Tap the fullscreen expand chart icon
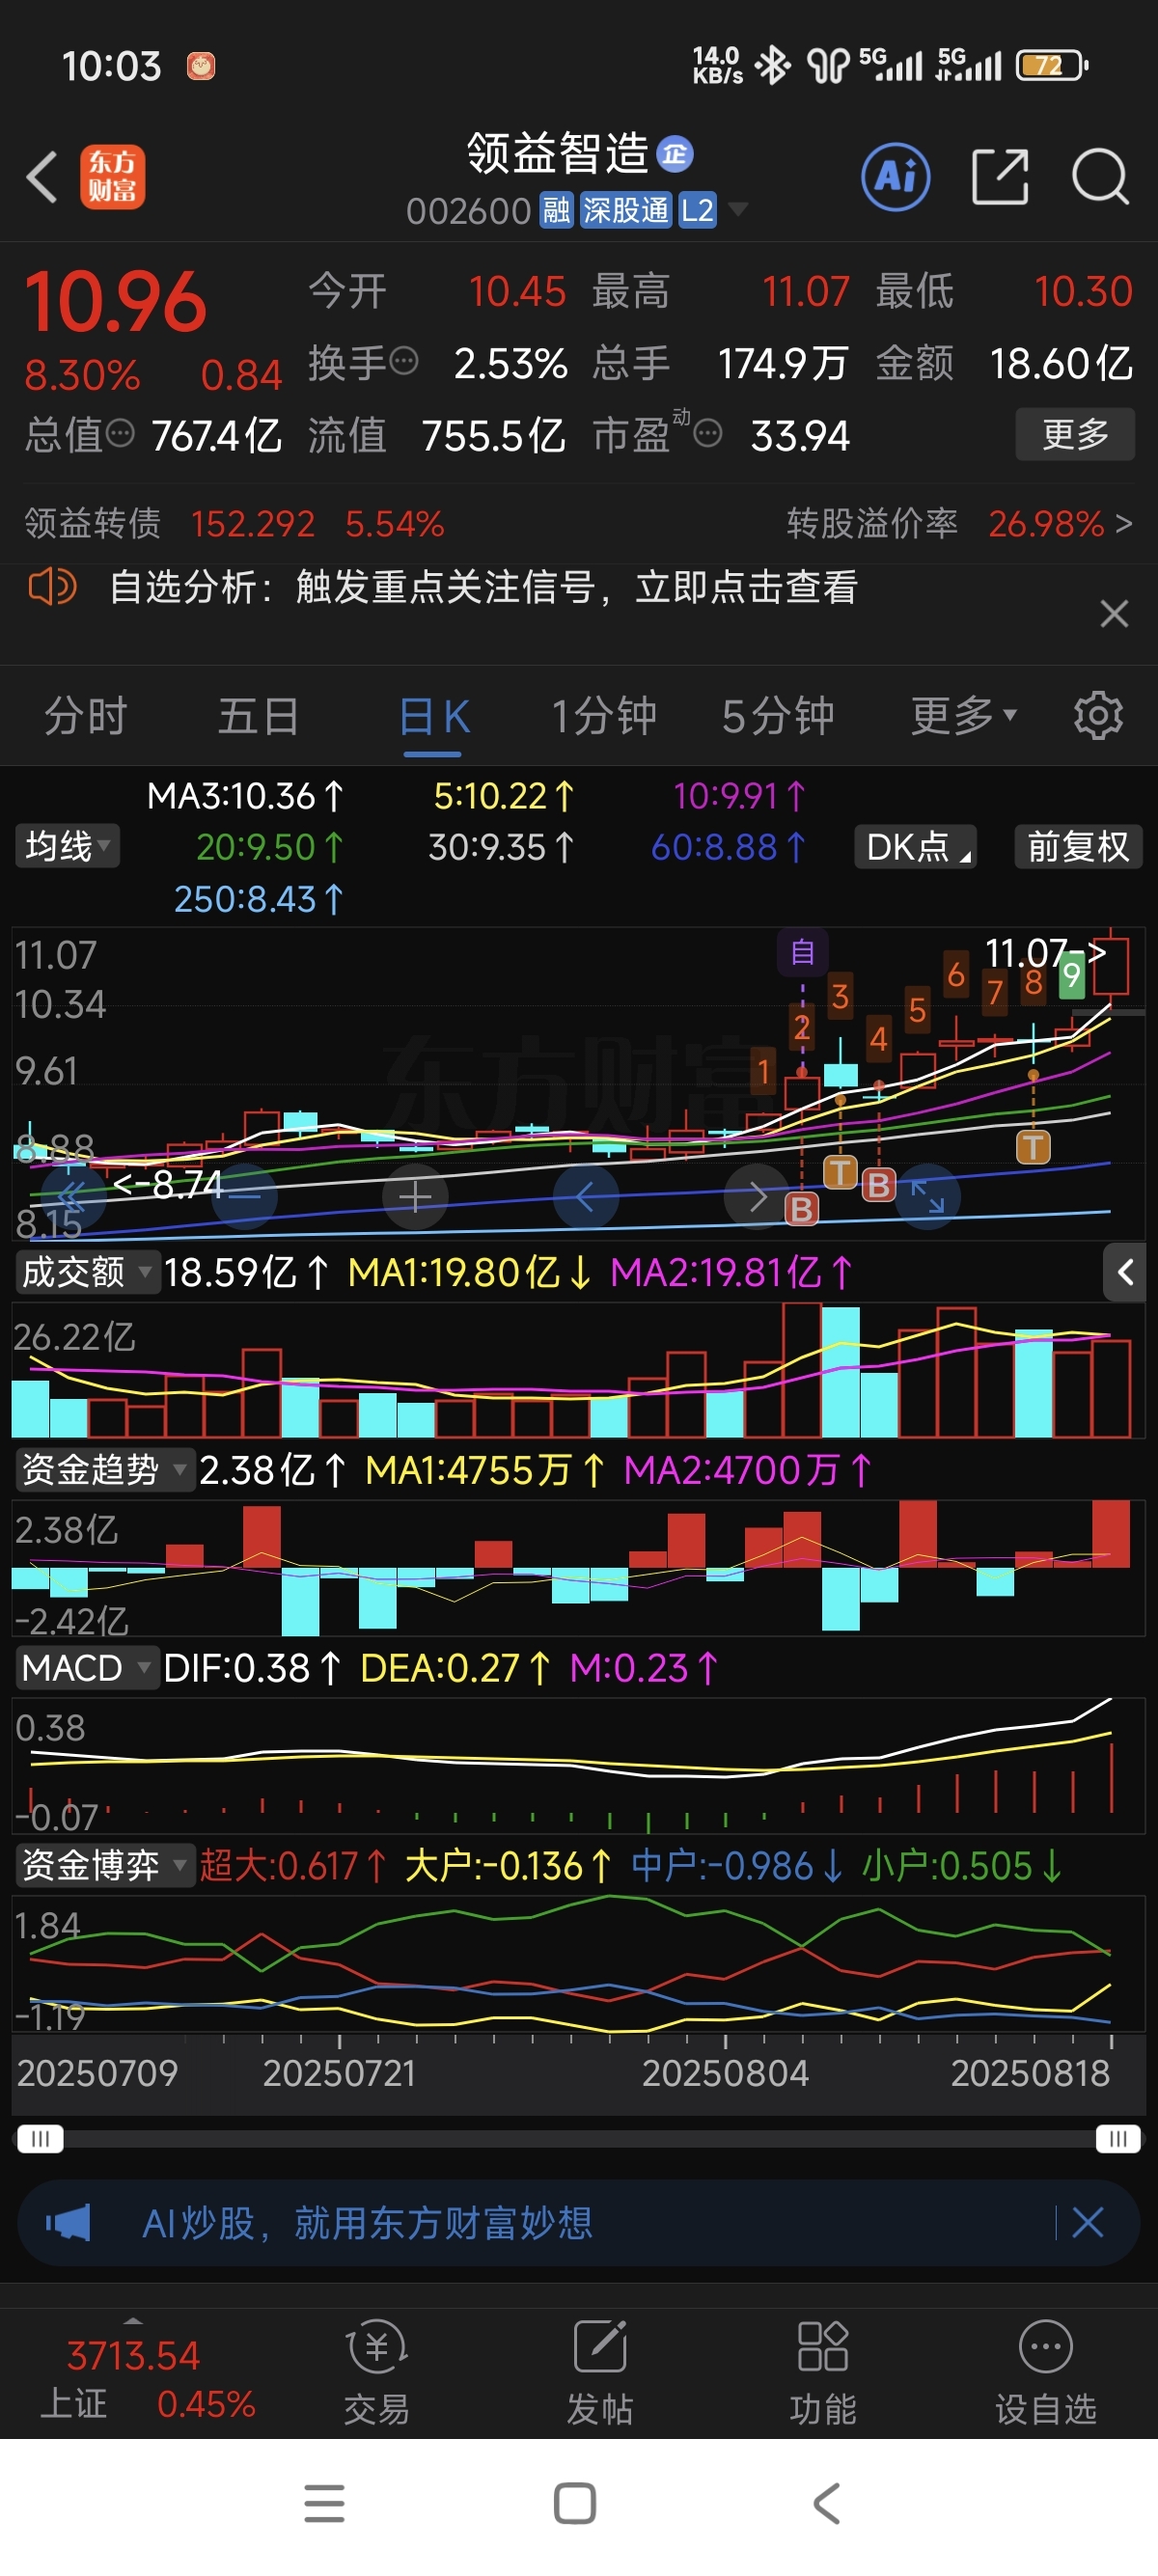Viewport: 1158px width, 2576px height. pos(928,1196)
